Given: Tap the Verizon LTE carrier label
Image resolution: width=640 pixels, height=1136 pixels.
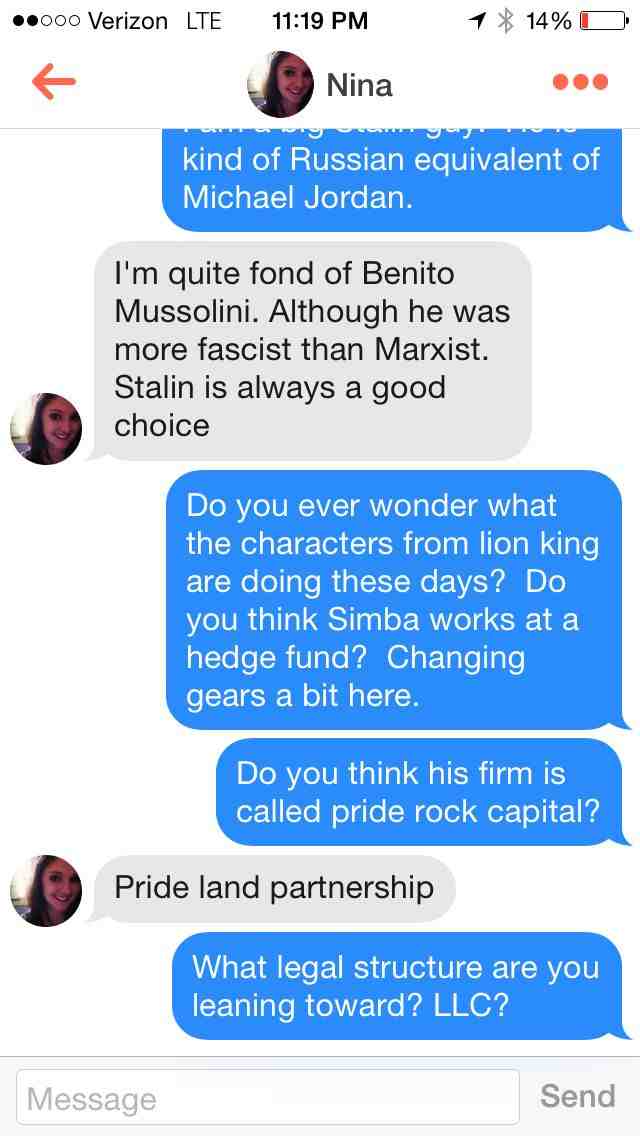Looking at the screenshot, I should tap(154, 20).
